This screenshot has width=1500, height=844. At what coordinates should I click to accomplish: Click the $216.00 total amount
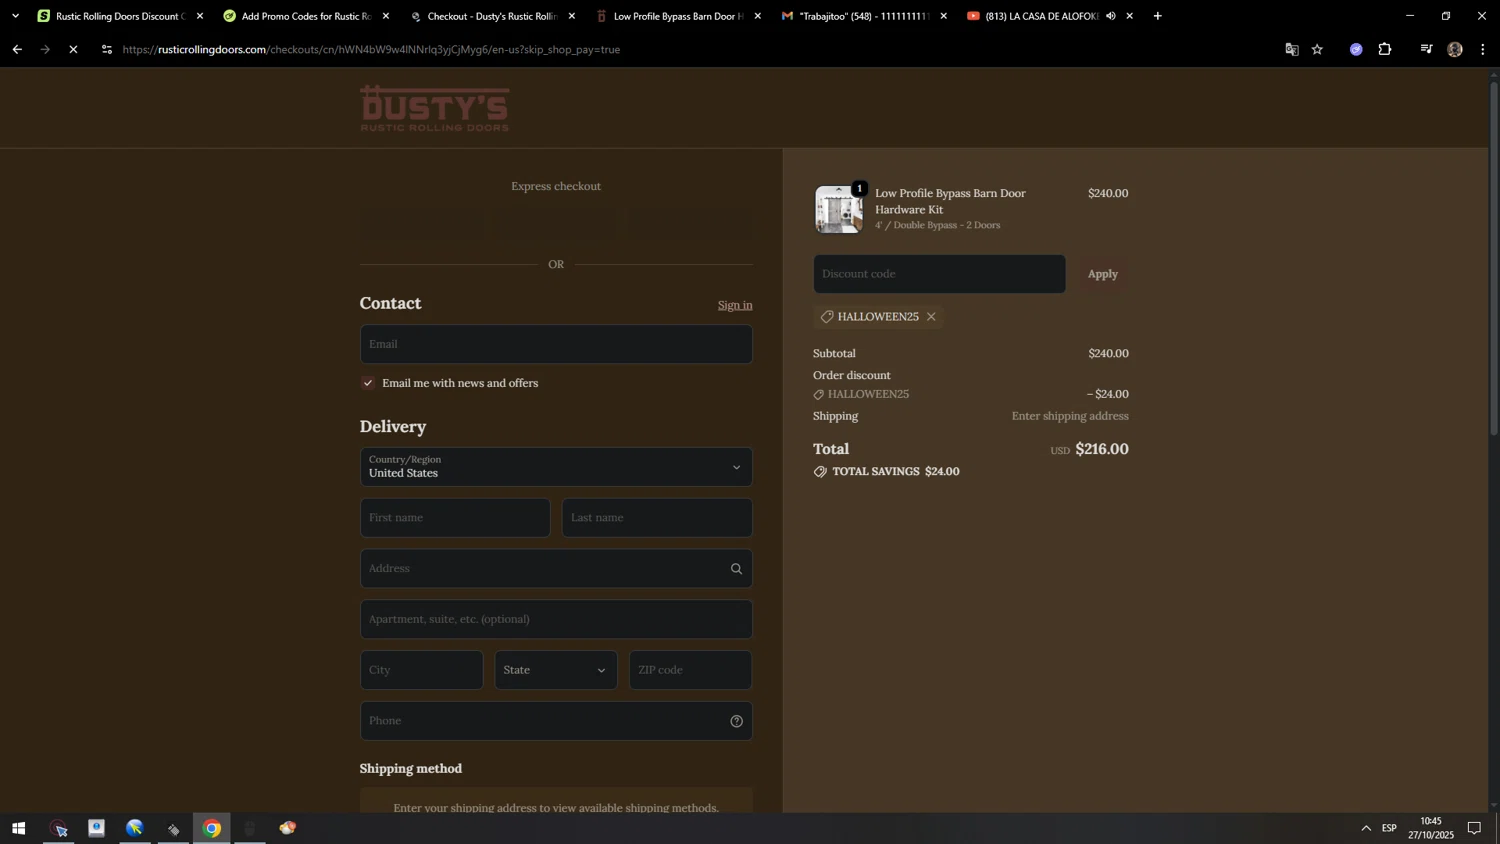click(1102, 449)
